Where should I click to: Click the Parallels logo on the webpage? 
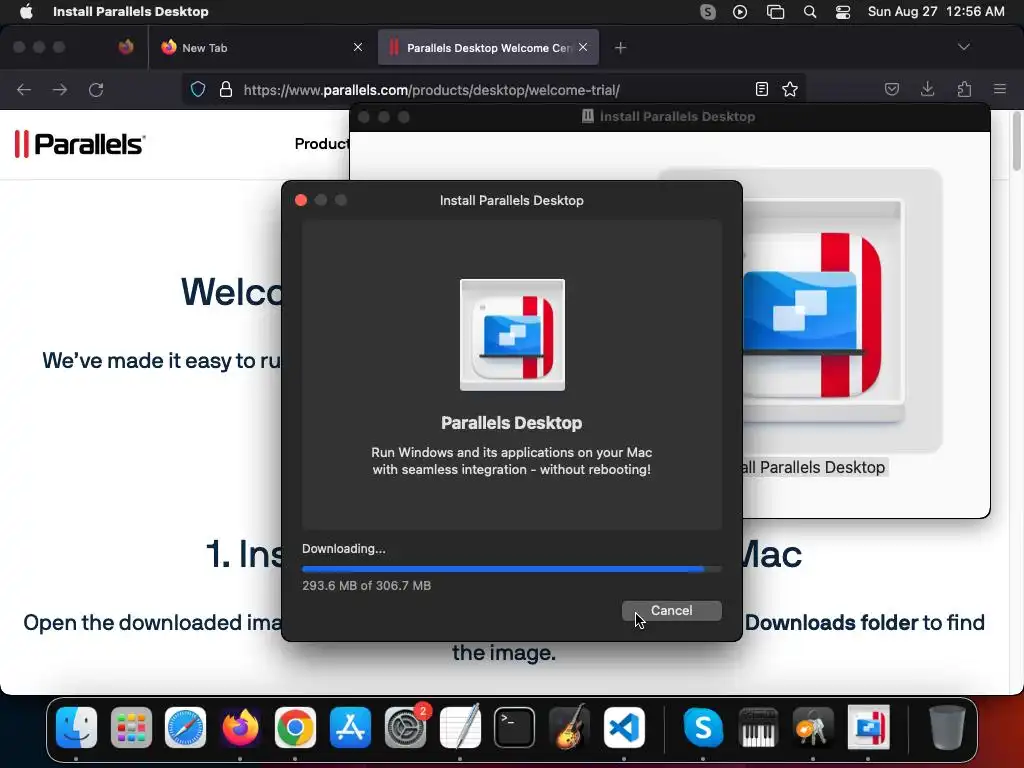coord(80,144)
